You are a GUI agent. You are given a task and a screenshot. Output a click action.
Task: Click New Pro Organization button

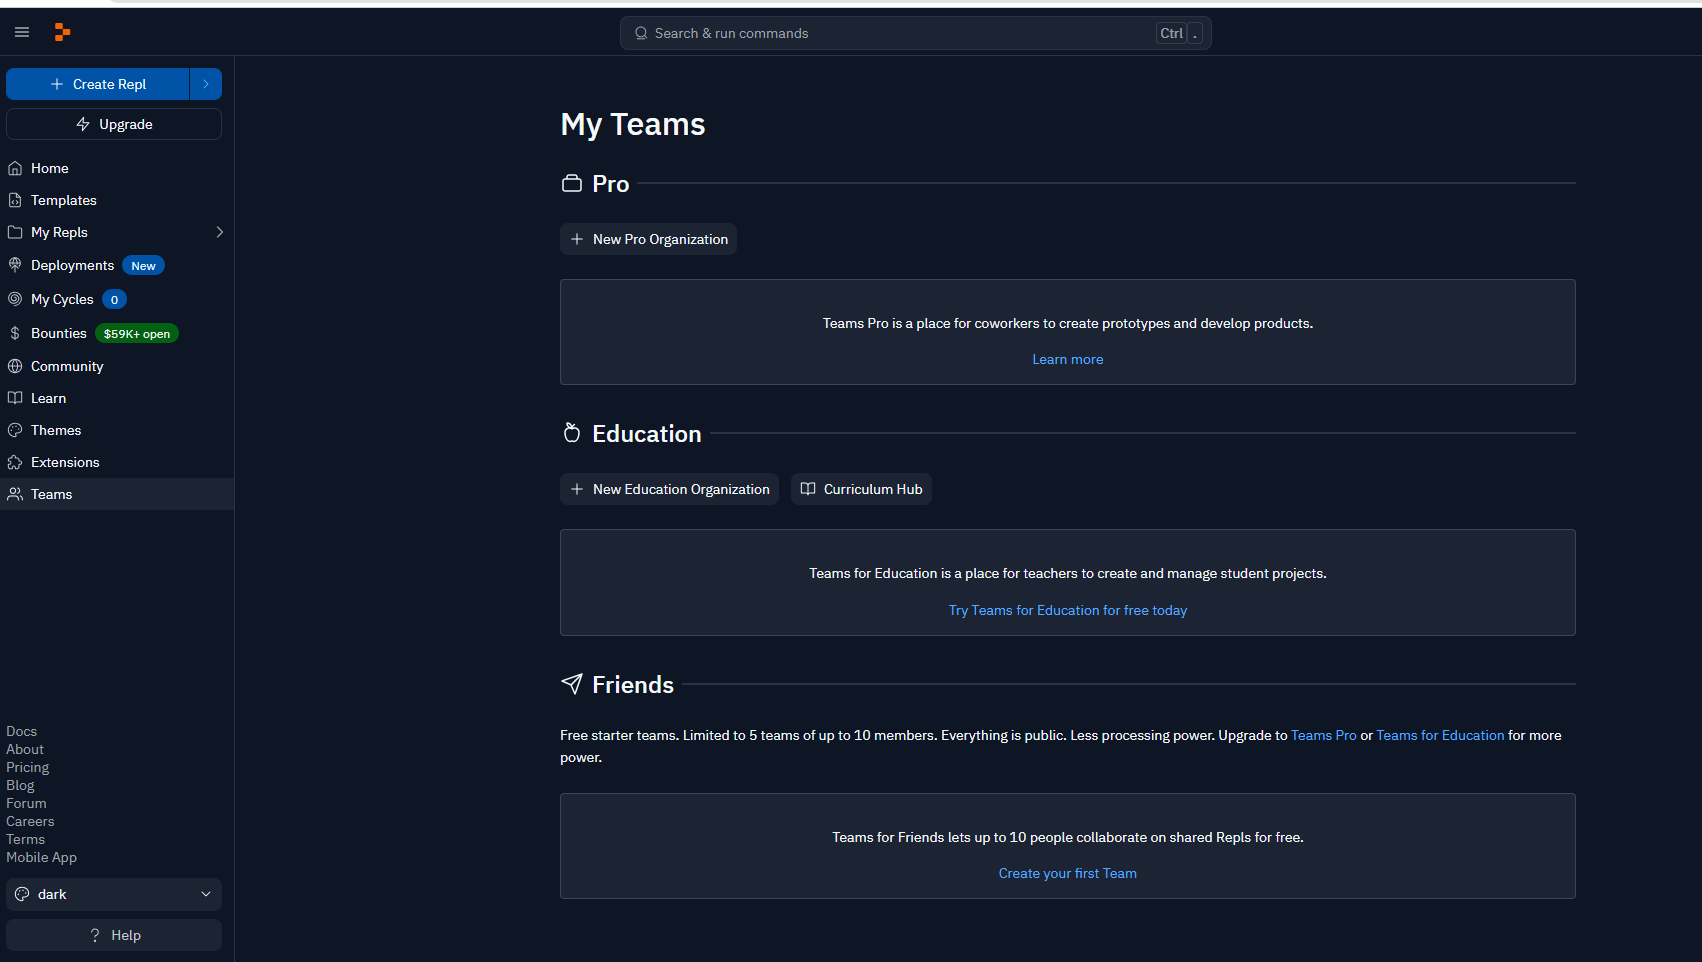(648, 239)
